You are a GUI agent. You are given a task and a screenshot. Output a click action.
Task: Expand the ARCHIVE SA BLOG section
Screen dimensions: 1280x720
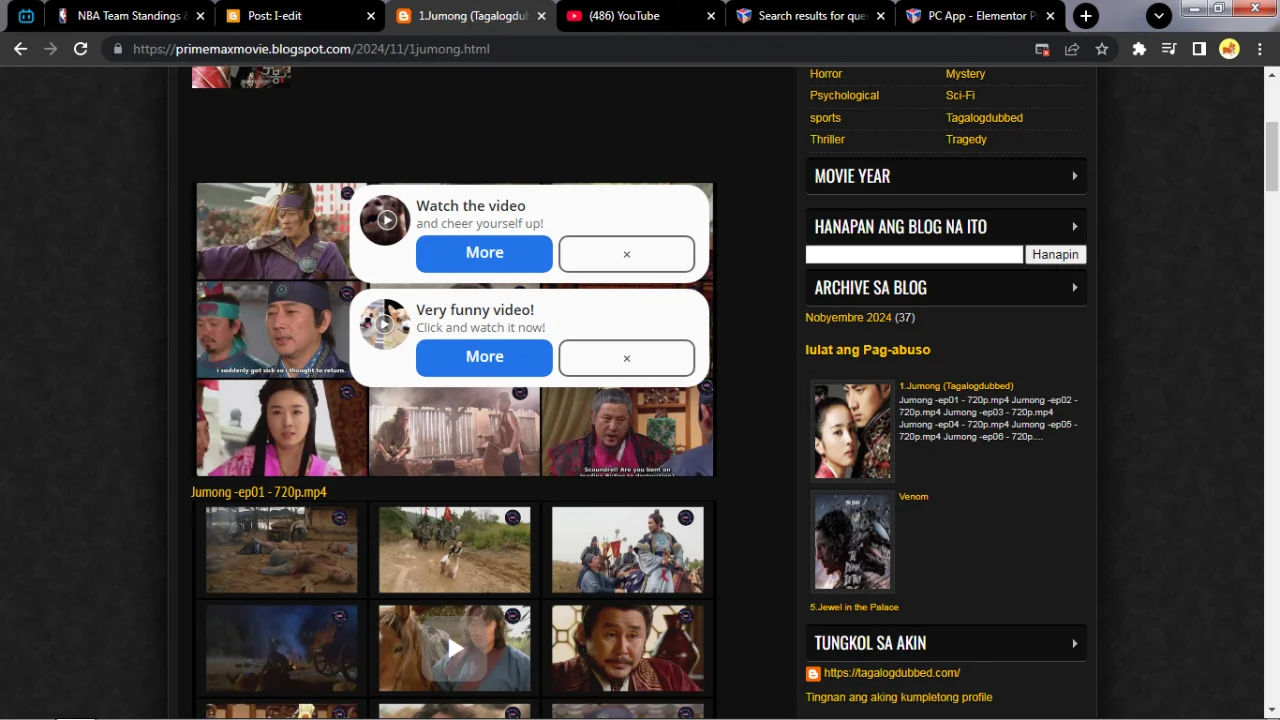tap(946, 288)
